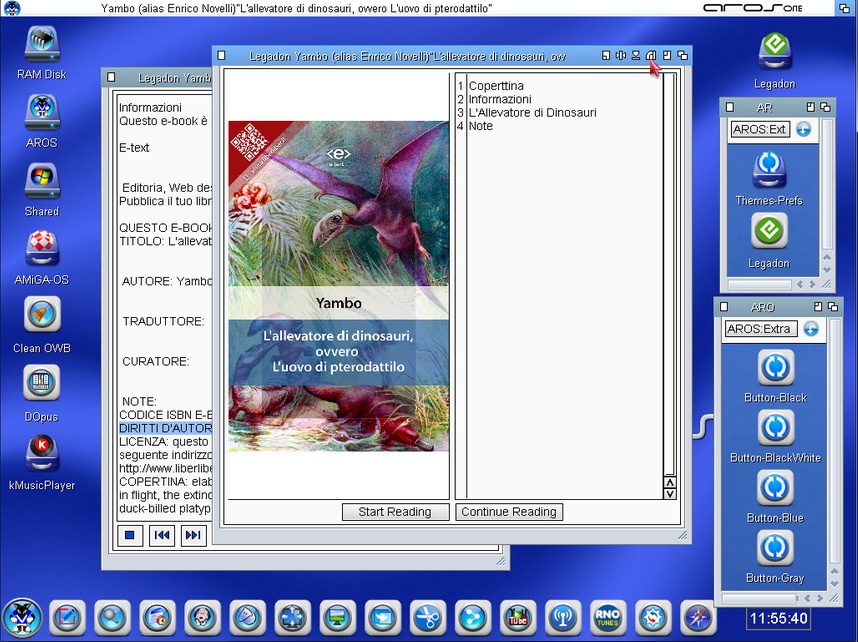The height and width of the screenshot is (642, 858).
Task: Open the RAM Disk desktop icon
Action: pyautogui.click(x=42, y=45)
